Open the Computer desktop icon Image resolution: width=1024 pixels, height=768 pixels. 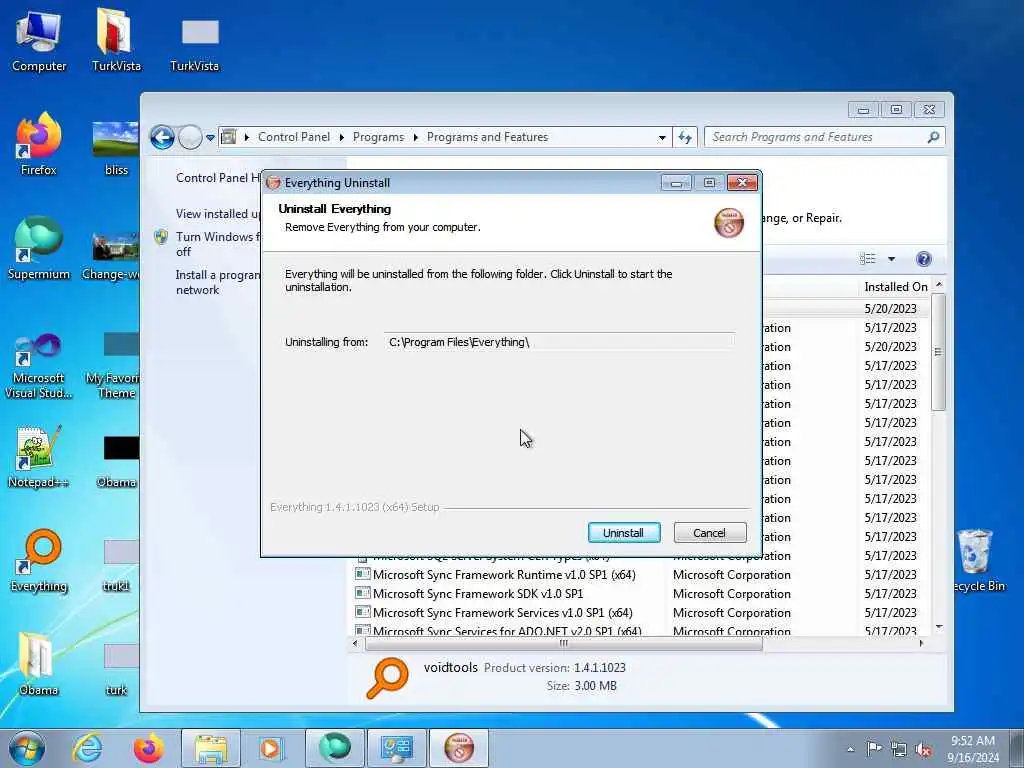tap(39, 40)
